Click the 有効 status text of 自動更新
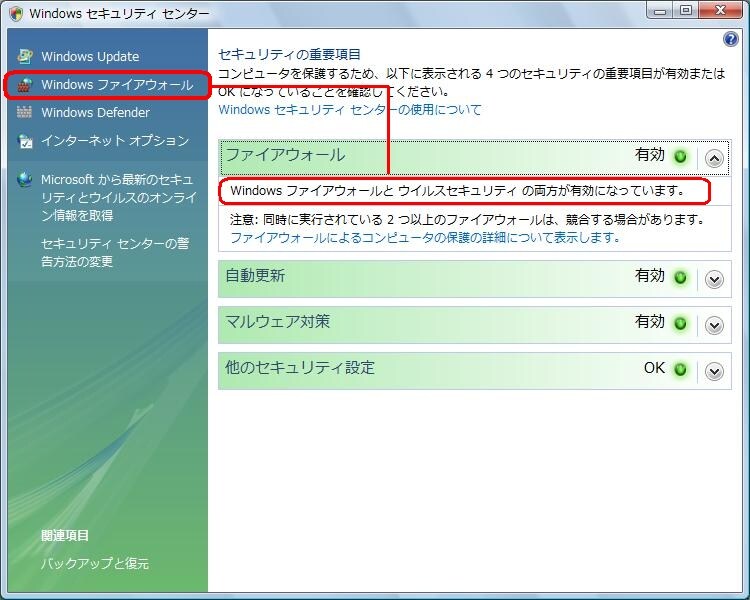Image resolution: width=750 pixels, height=600 pixels. (x=650, y=276)
